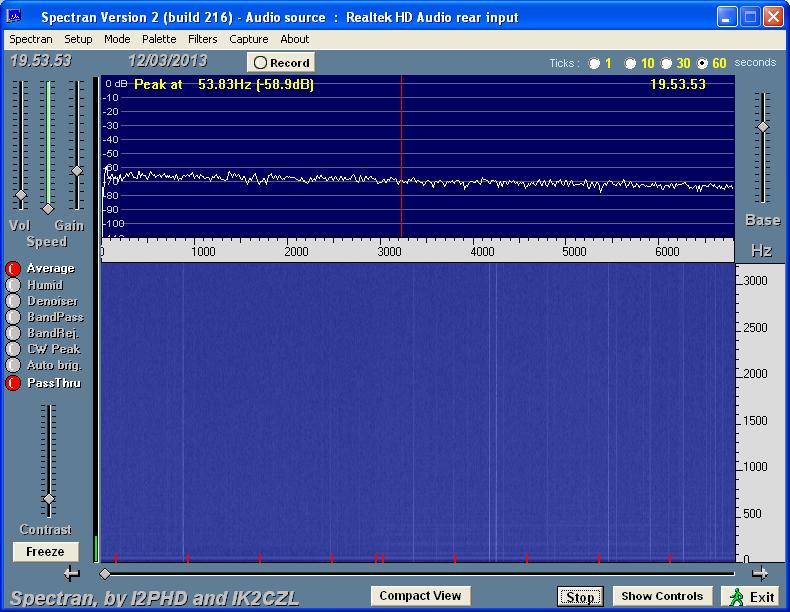Click the red cursor line in spectrum

tap(401, 156)
